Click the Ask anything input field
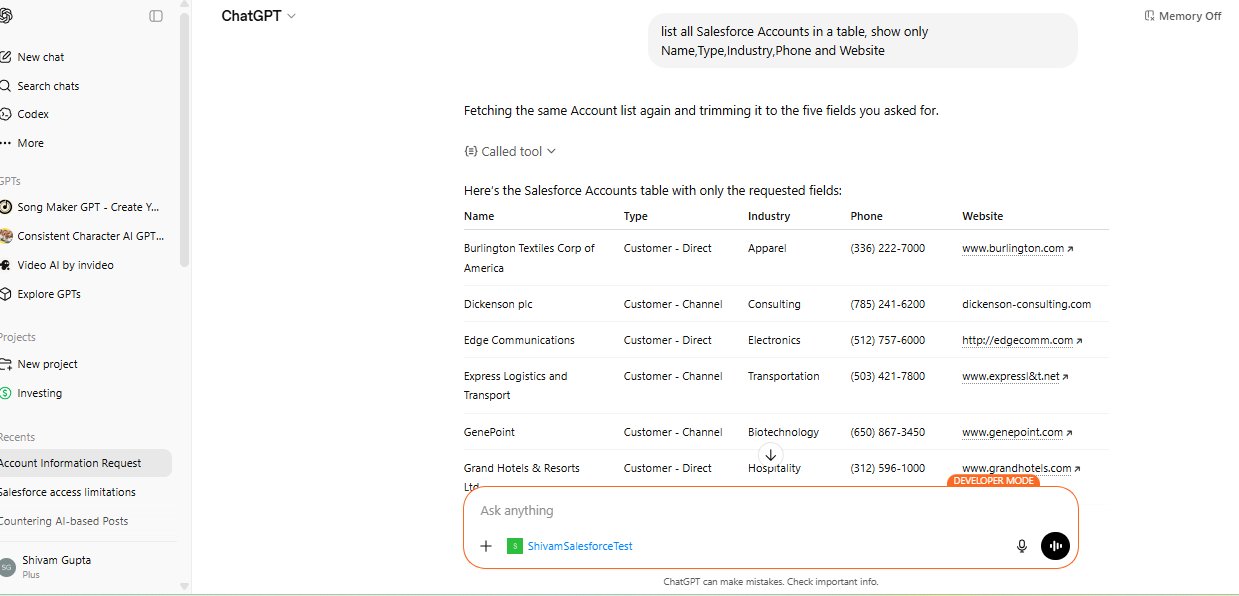 click(x=700, y=510)
